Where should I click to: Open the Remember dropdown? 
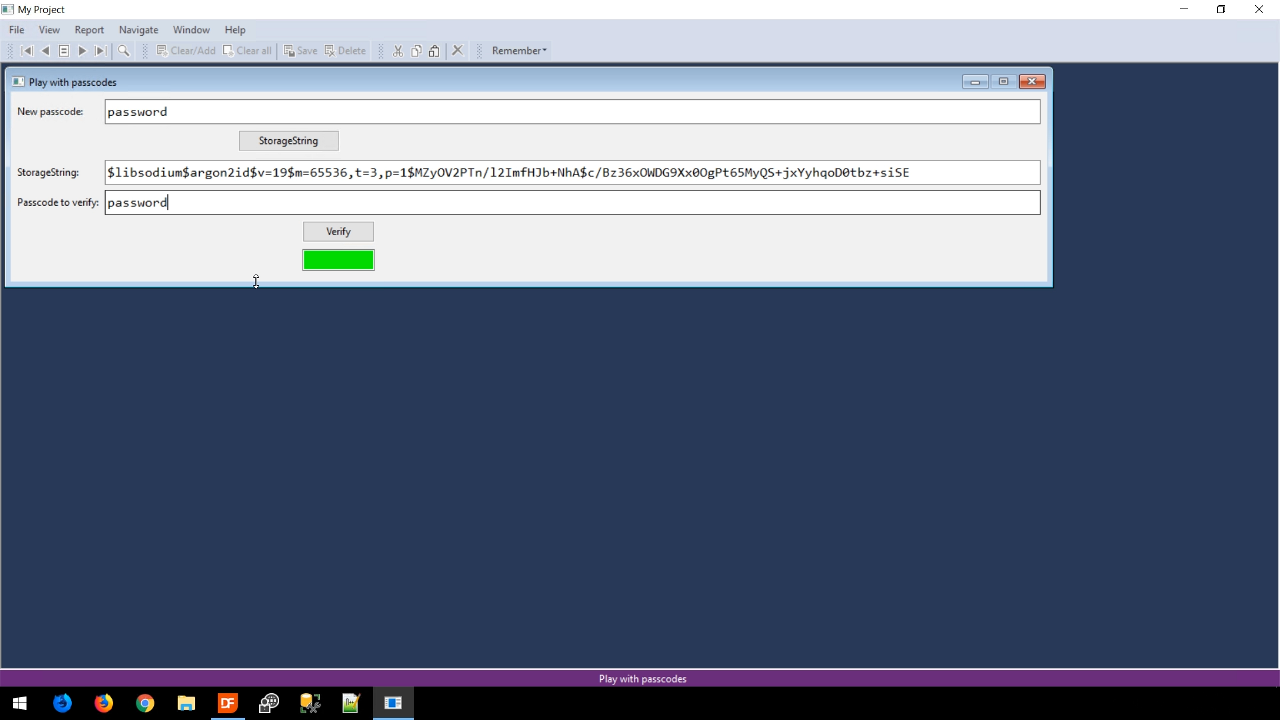(x=519, y=51)
